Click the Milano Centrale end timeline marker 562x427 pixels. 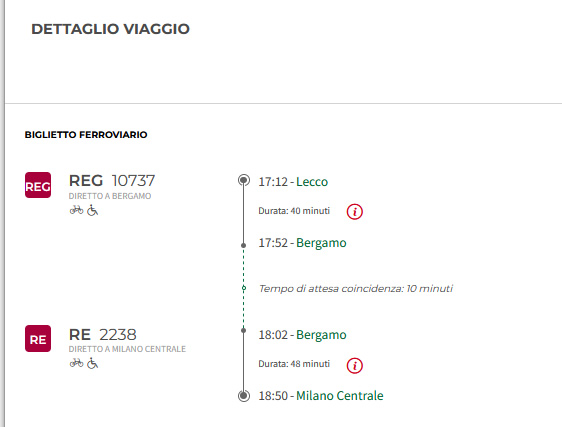[x=244, y=396]
